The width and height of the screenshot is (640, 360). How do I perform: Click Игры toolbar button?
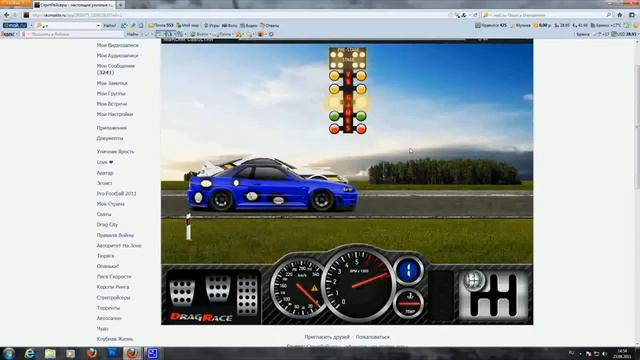pos(211,25)
